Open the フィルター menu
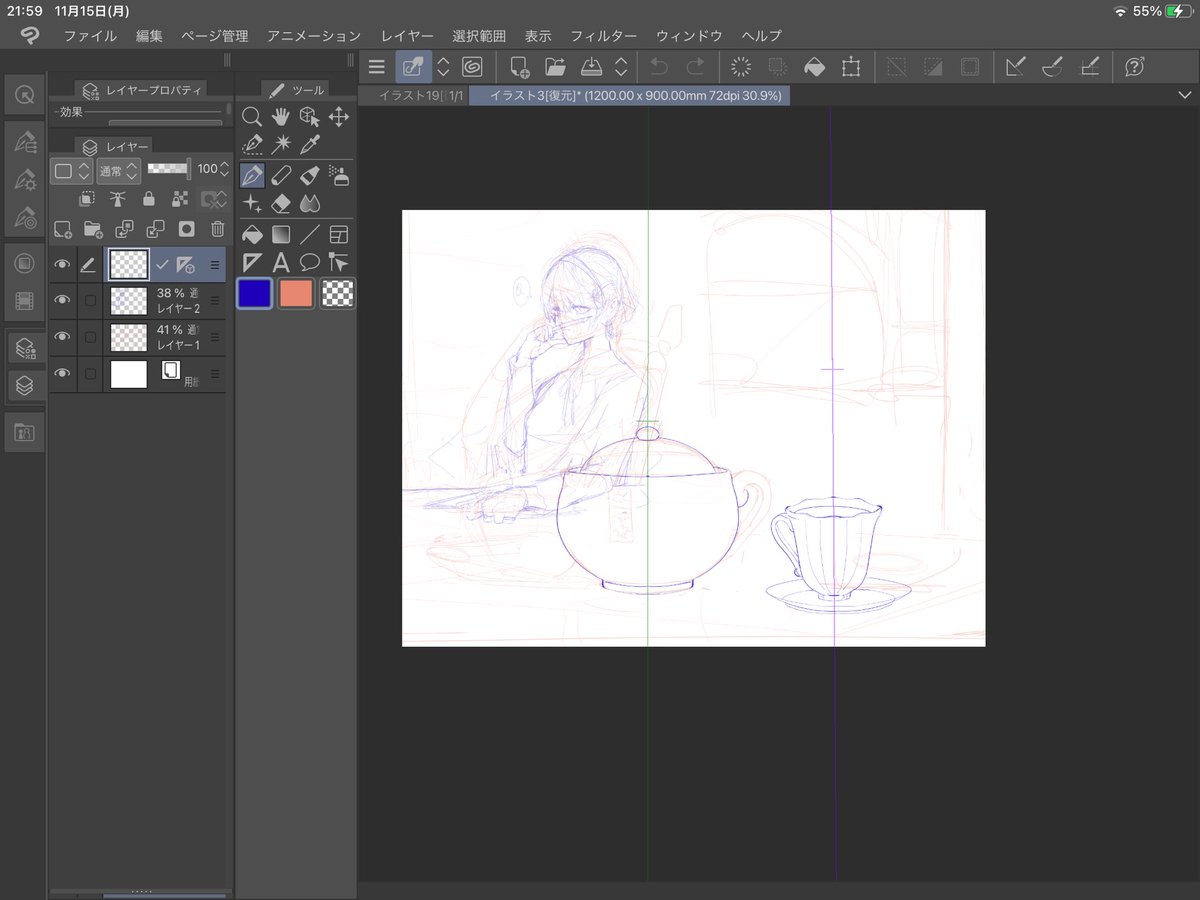This screenshot has width=1200, height=900. click(x=603, y=35)
